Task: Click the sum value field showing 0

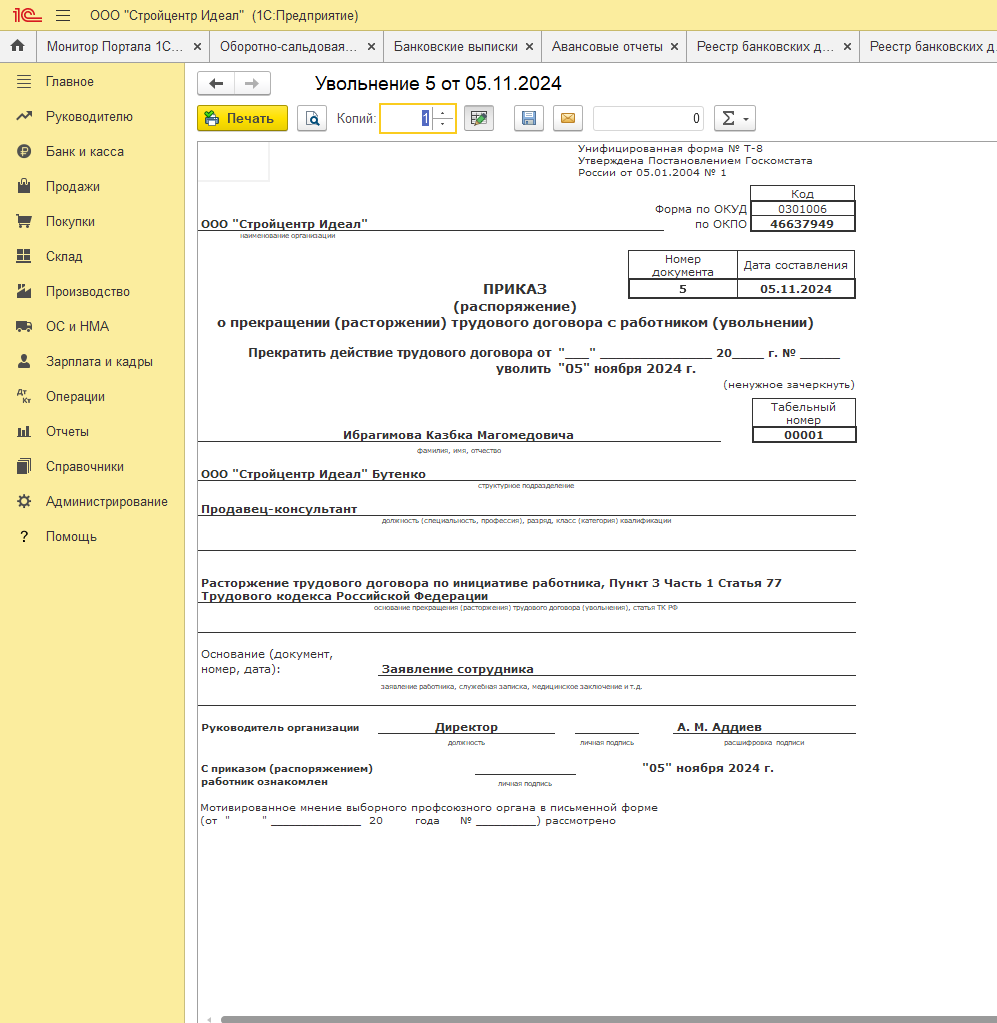Action: [648, 119]
